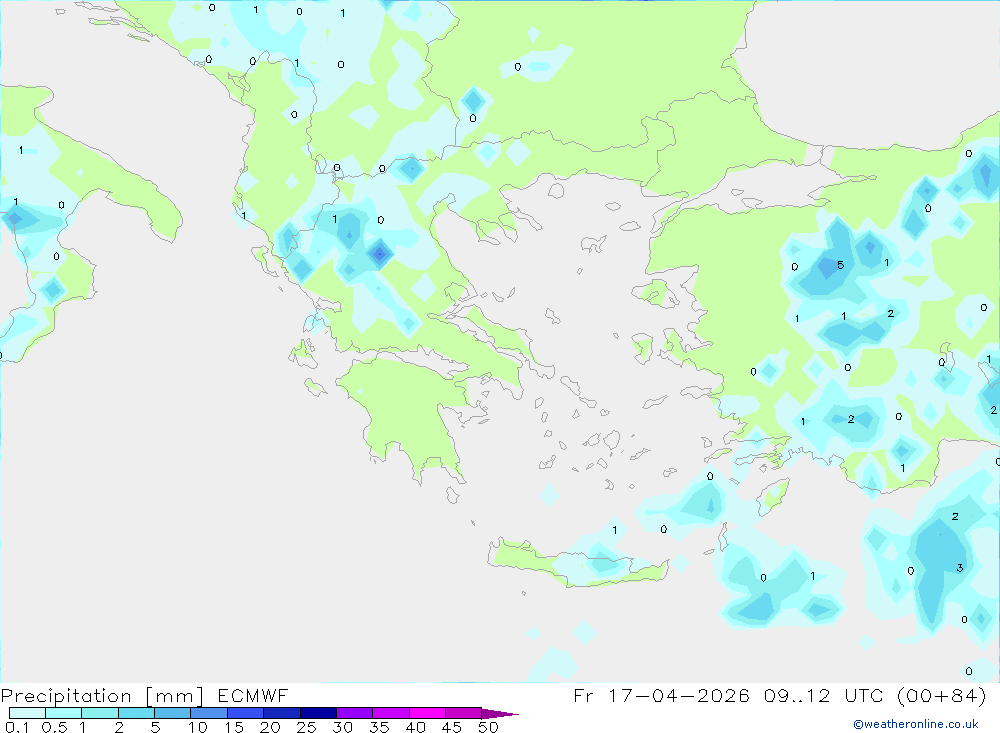Click the '5' precipitation value on map
The image size is (1000, 733).
click(841, 265)
